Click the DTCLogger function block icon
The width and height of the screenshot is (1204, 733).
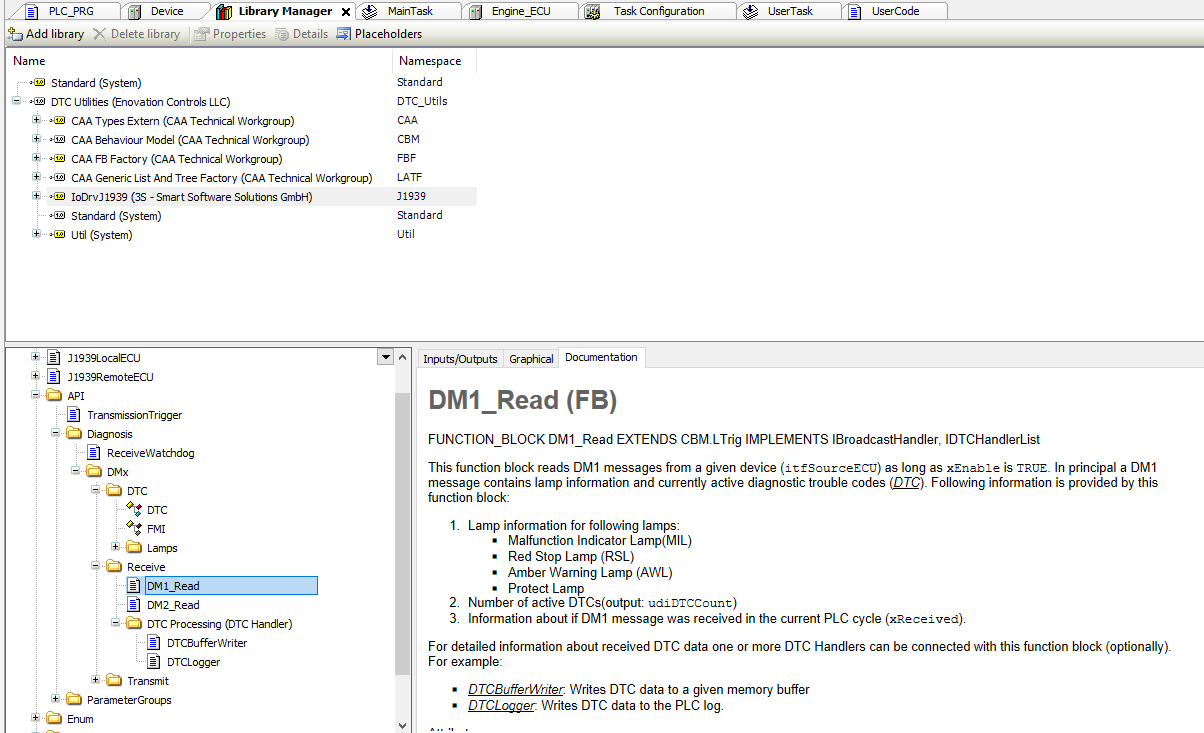click(x=154, y=662)
